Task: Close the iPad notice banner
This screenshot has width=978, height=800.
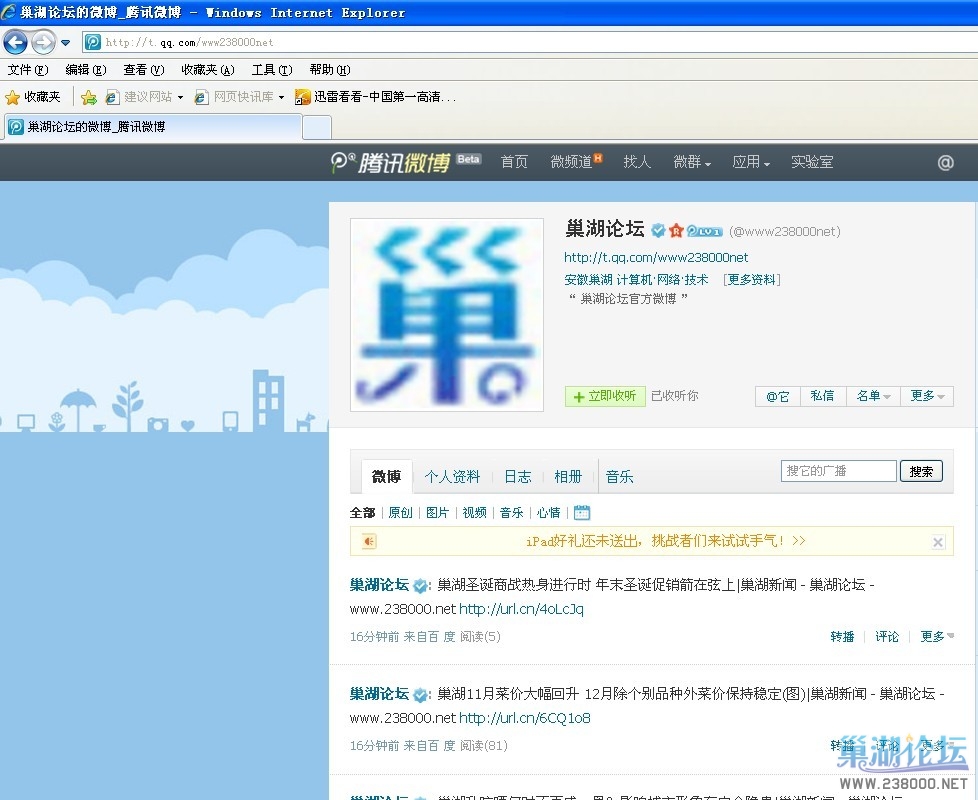Action: [x=937, y=542]
